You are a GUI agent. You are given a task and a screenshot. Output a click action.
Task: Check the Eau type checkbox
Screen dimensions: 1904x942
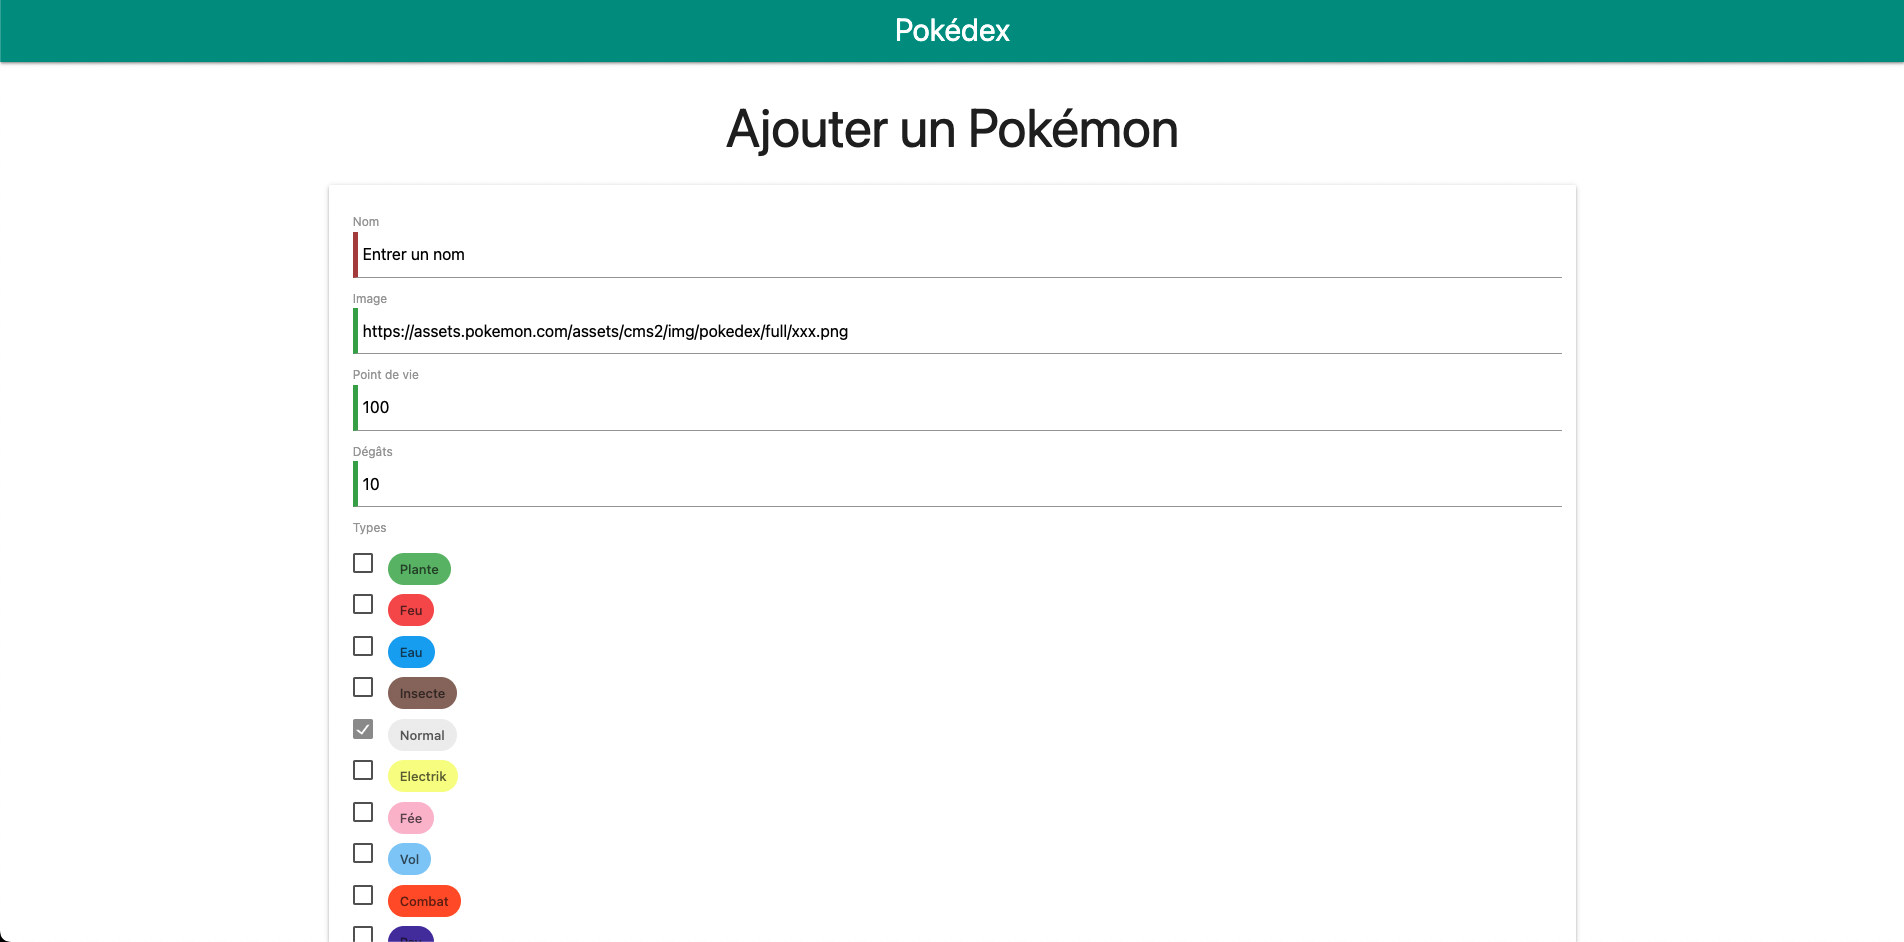click(363, 646)
